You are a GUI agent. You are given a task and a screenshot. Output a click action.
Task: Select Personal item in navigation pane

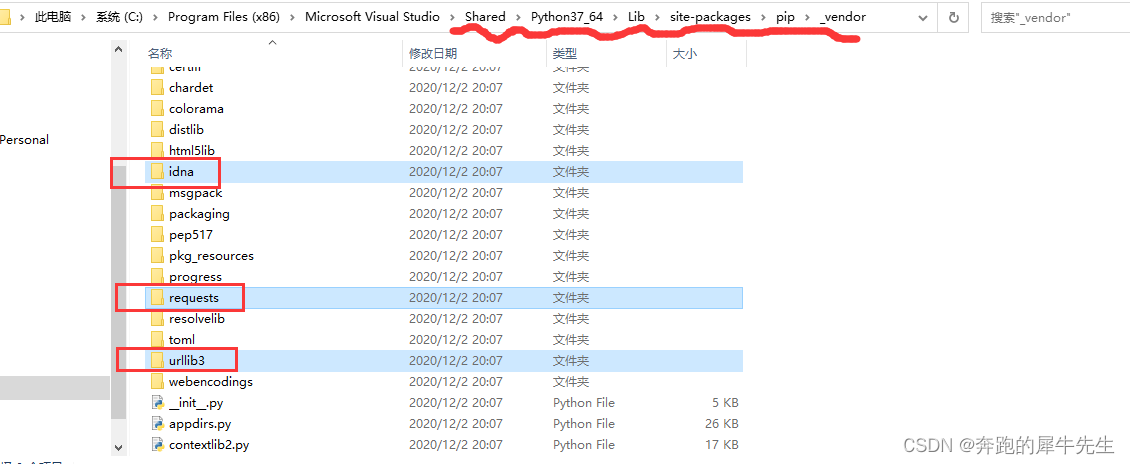(x=25, y=140)
